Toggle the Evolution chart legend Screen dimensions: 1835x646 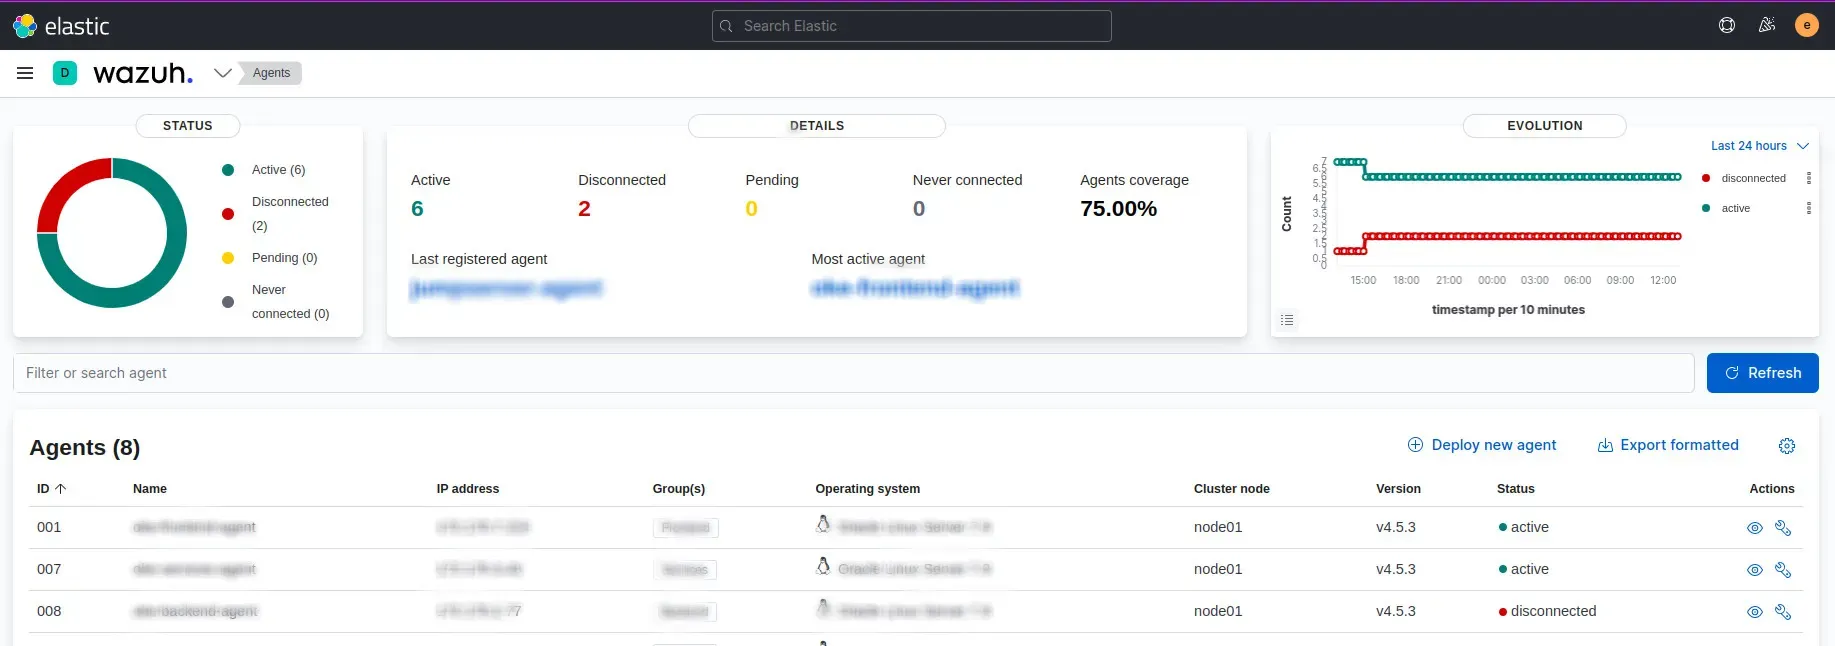coord(1287,320)
